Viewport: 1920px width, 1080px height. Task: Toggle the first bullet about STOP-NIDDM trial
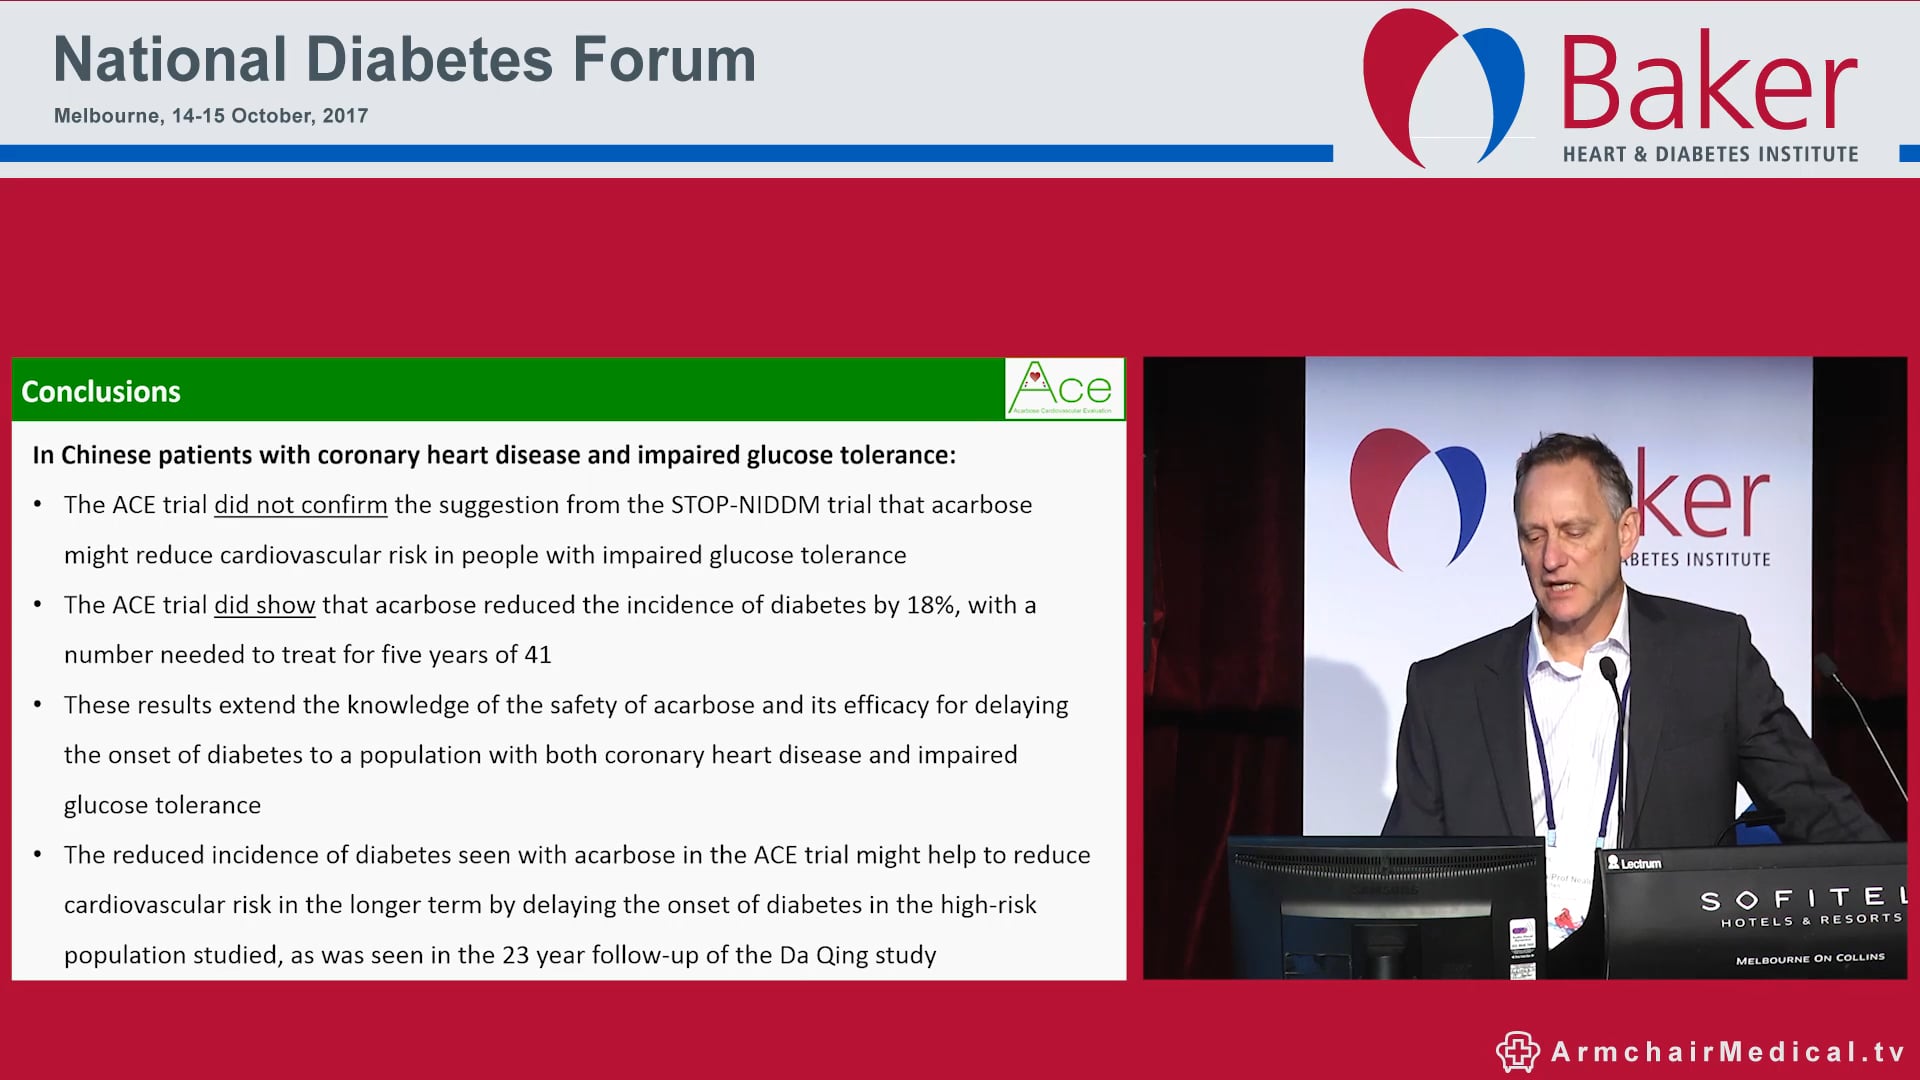coord(548,530)
